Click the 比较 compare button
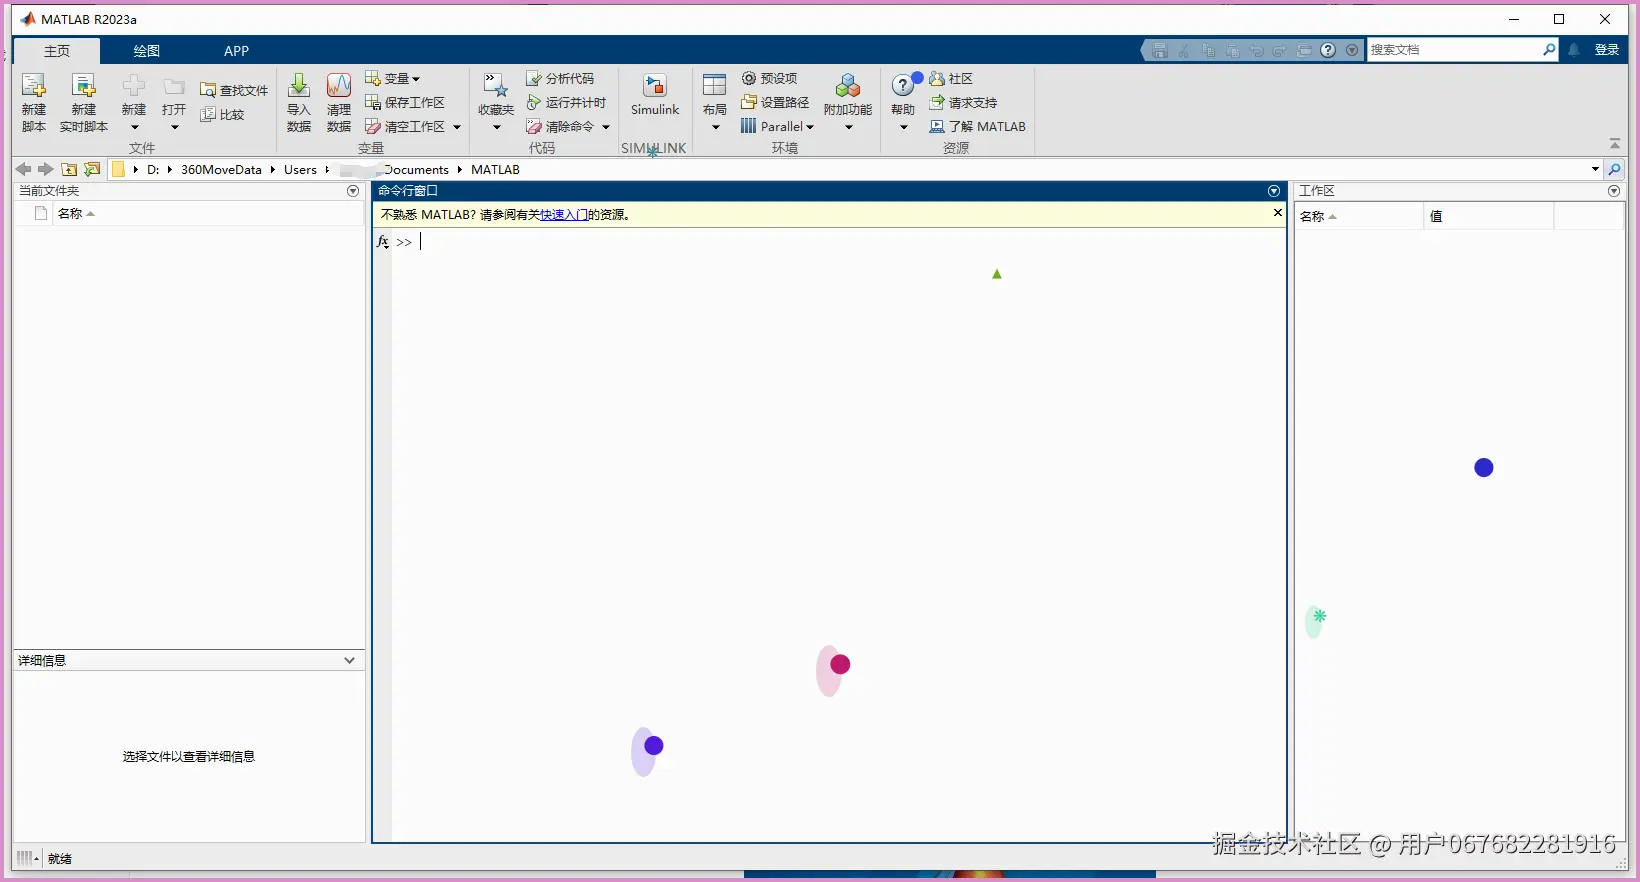1640x882 pixels. pos(222,114)
